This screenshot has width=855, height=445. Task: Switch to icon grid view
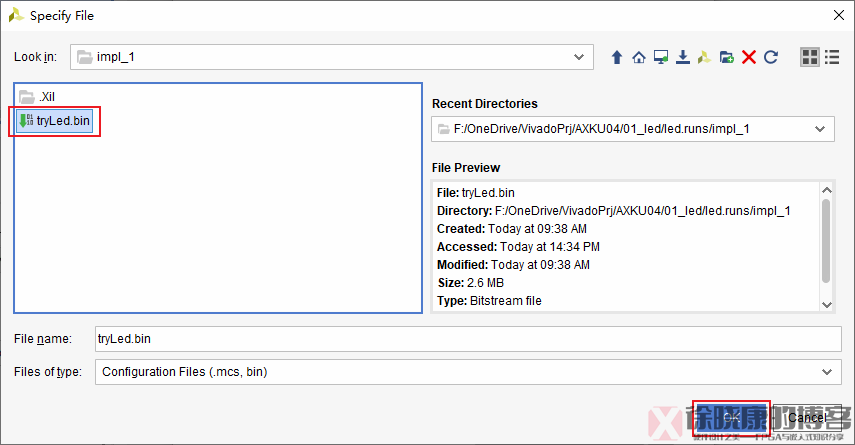tap(810, 58)
